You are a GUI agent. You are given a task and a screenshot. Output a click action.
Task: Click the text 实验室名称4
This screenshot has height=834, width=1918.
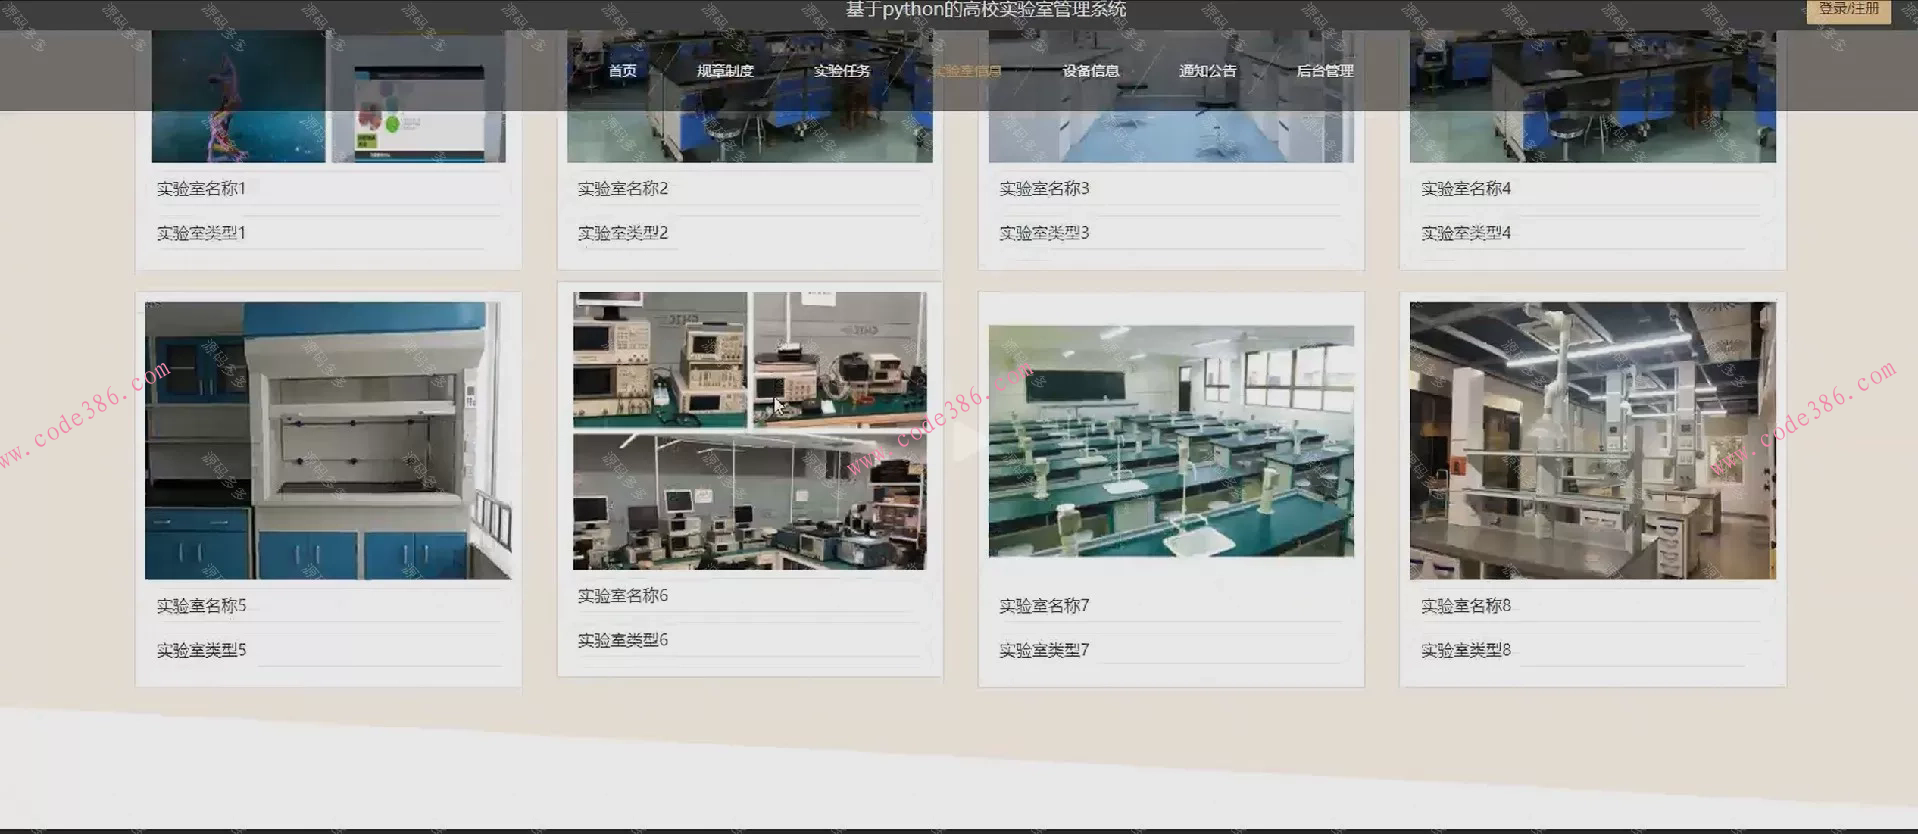point(1466,188)
